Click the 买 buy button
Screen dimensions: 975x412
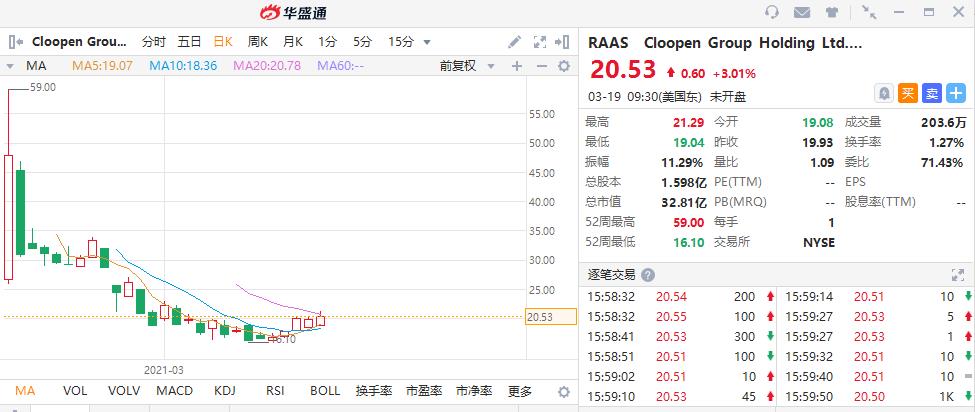[908, 94]
